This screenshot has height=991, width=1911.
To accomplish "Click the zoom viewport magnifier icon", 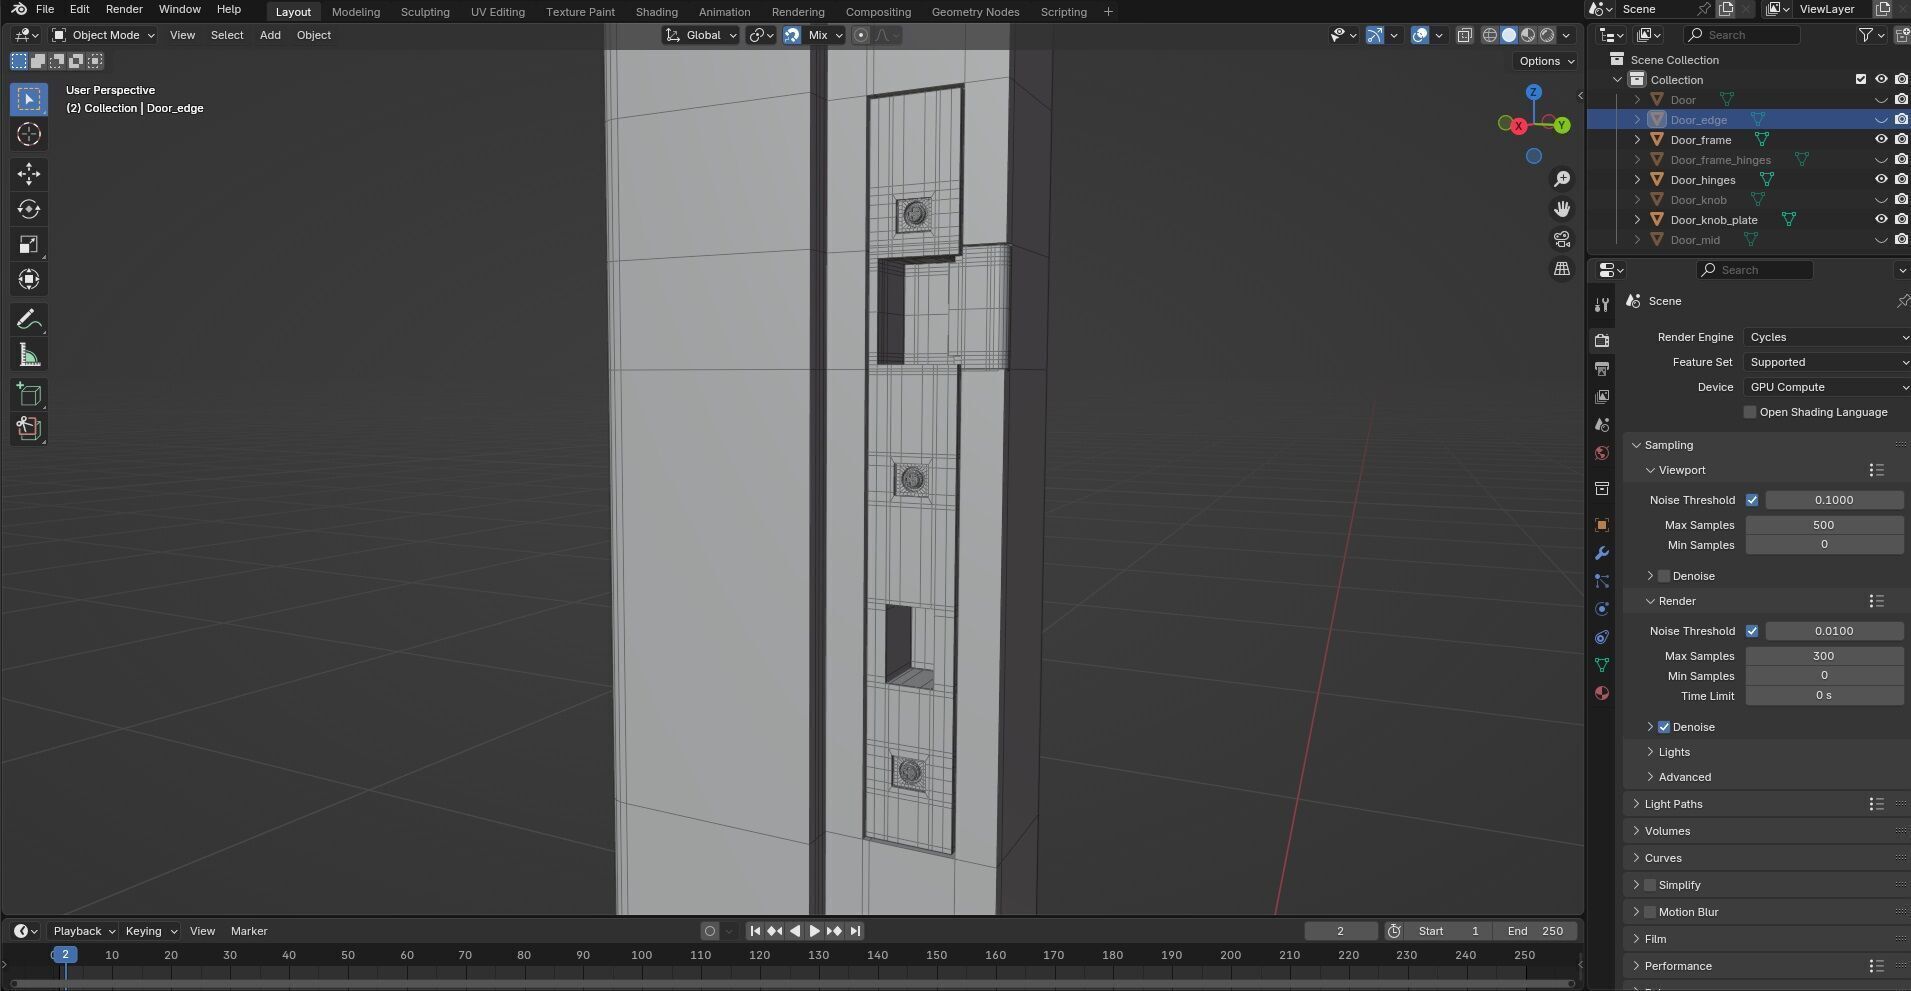I will [x=1561, y=179].
